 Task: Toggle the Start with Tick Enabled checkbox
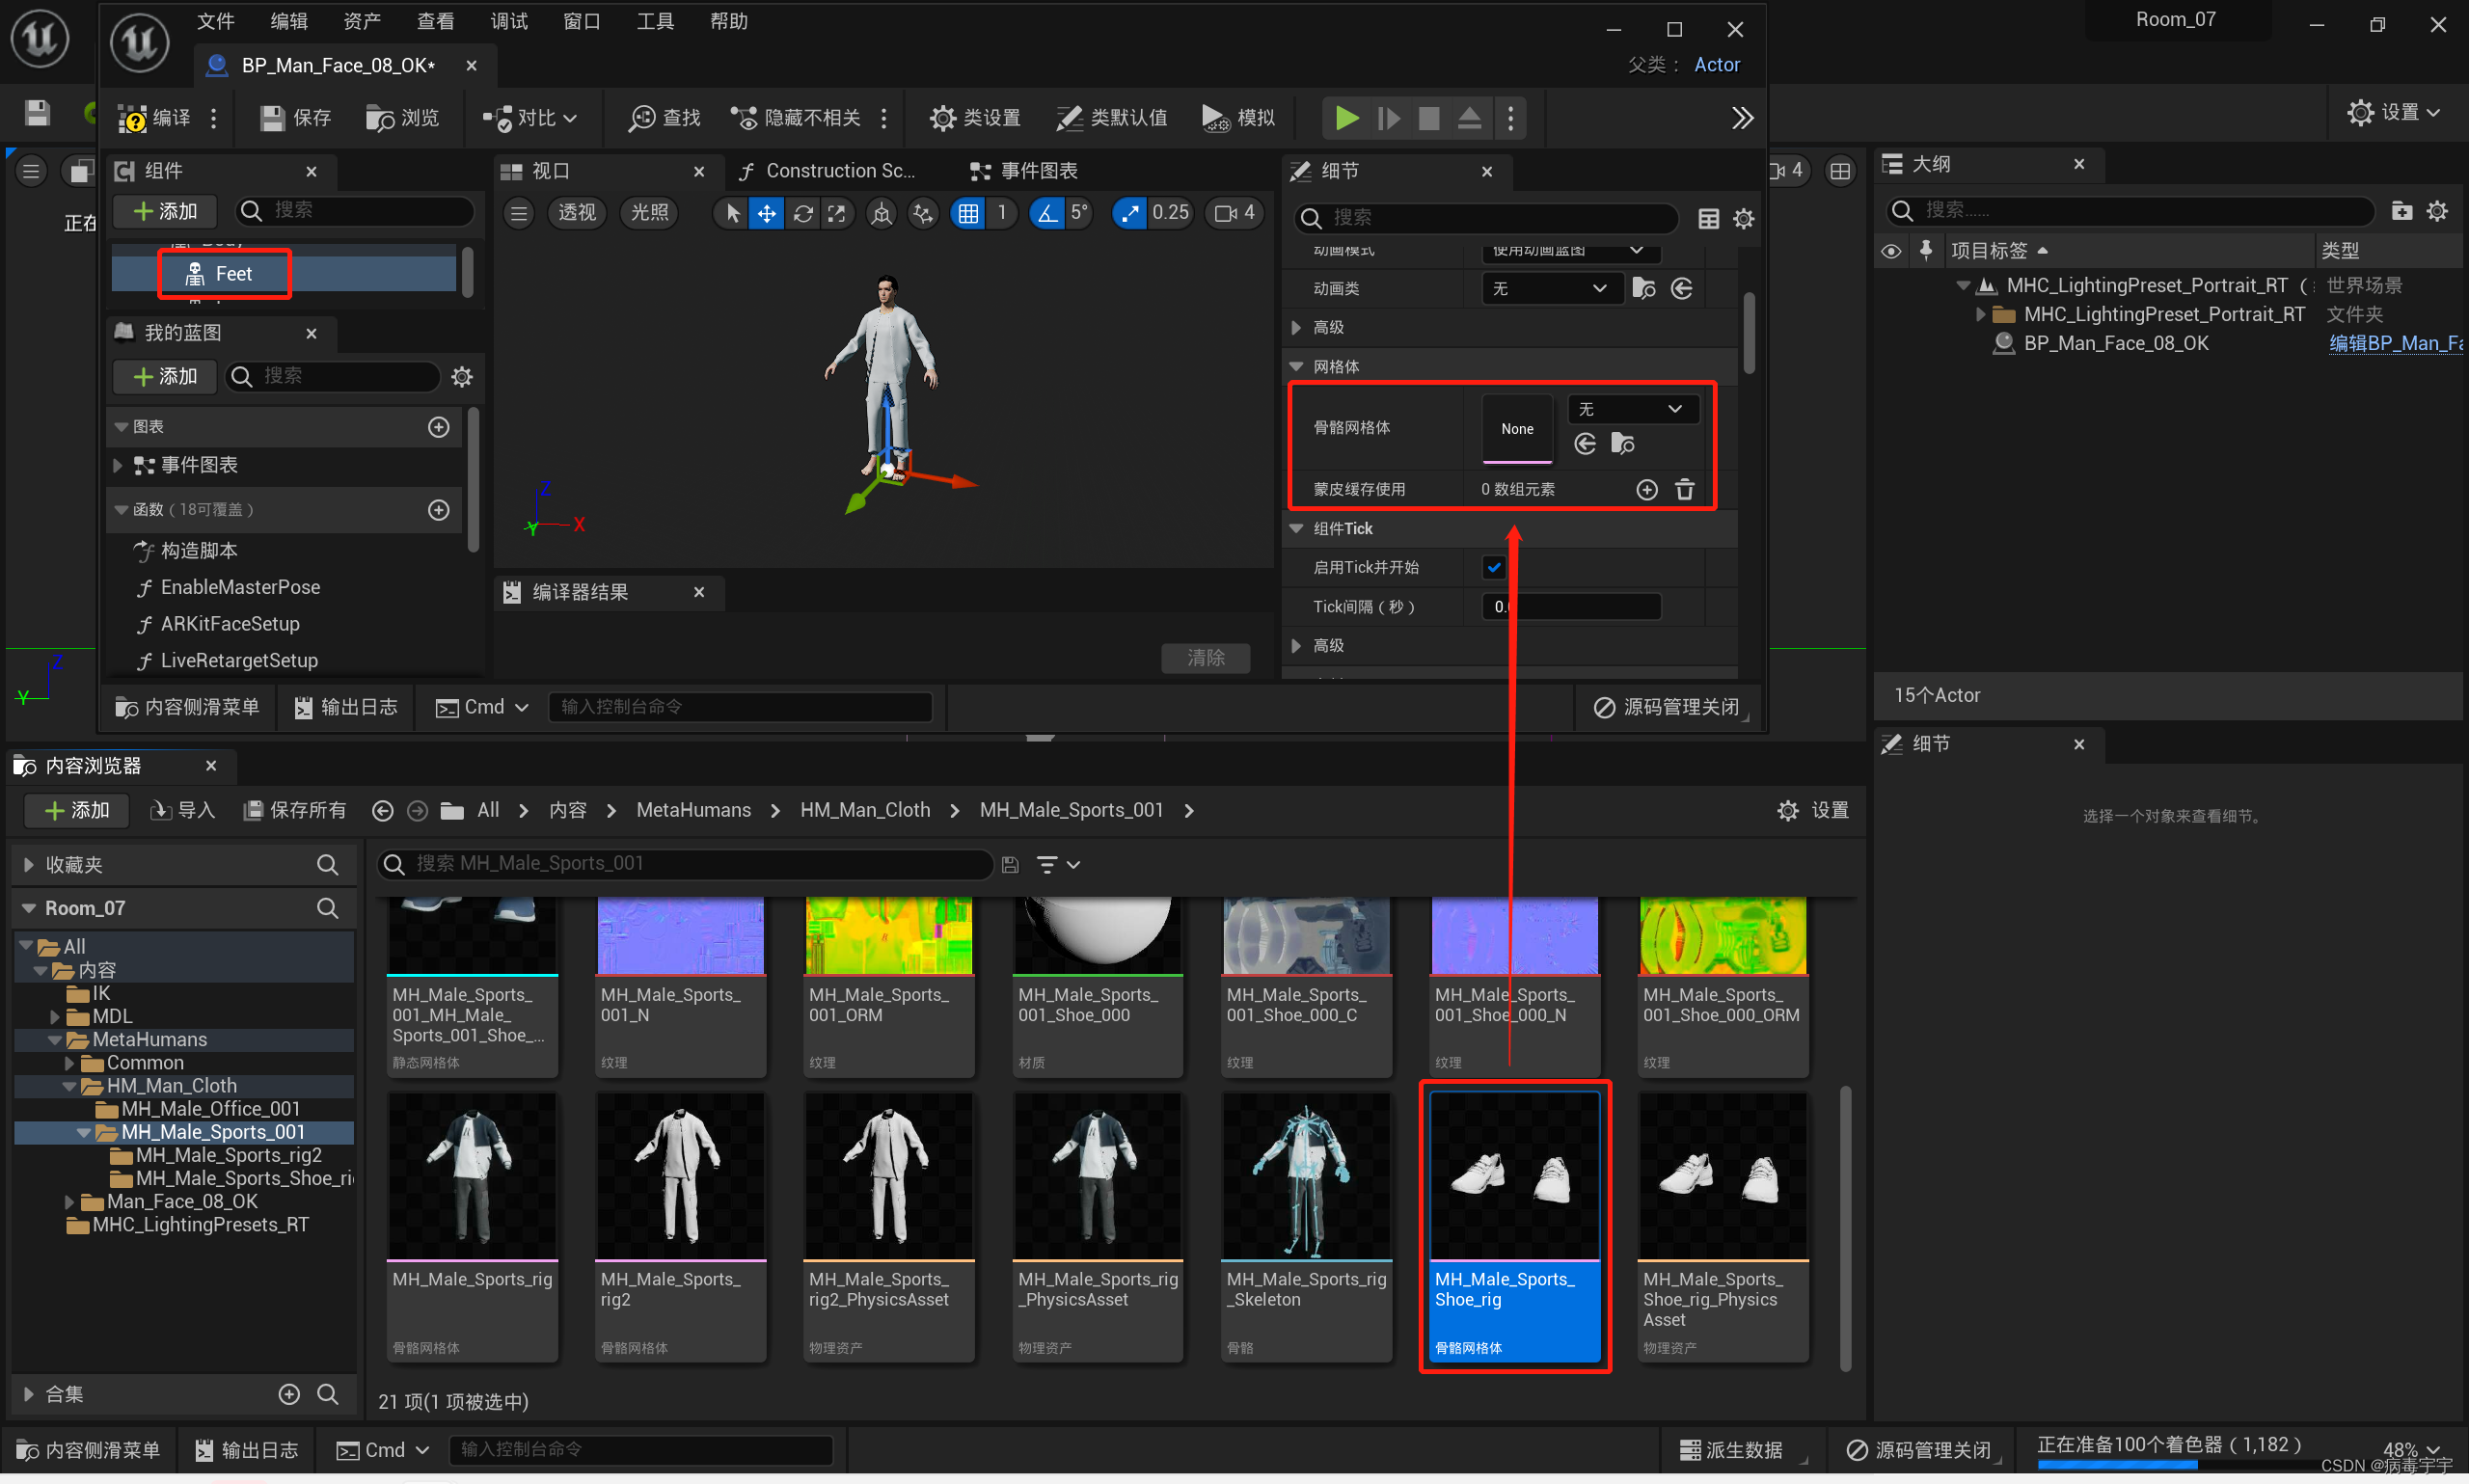[x=1493, y=567]
